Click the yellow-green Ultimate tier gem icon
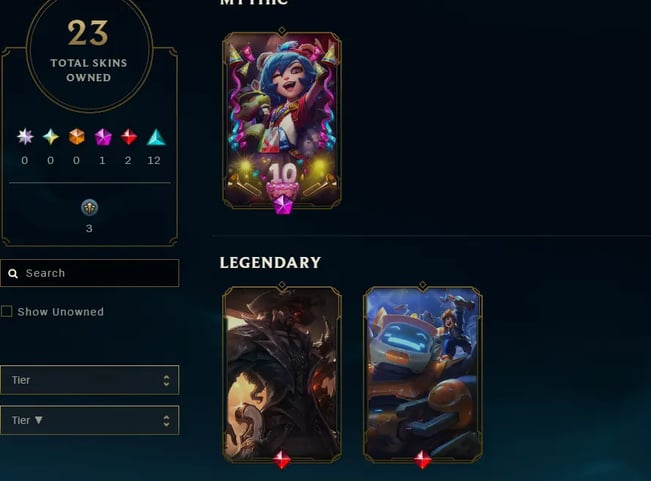This screenshot has width=651, height=481. 51,137
